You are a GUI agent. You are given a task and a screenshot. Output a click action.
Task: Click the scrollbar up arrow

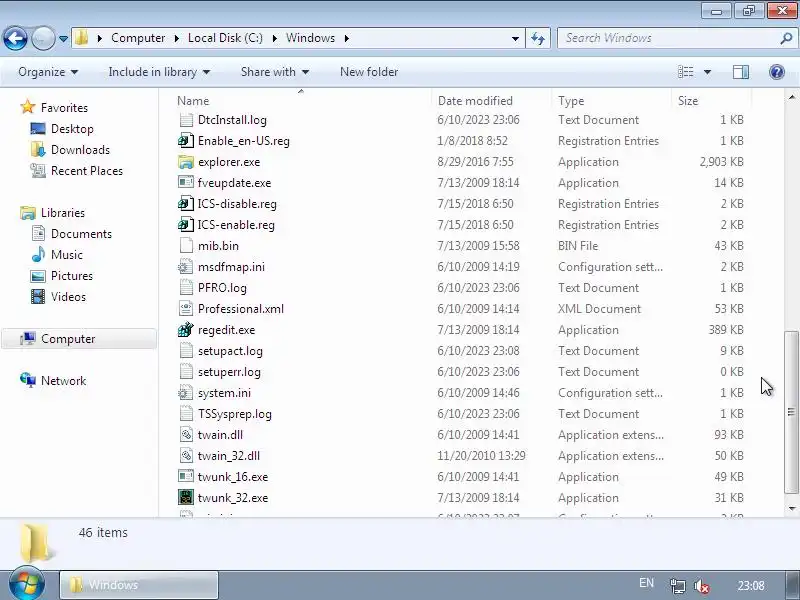[791, 97]
